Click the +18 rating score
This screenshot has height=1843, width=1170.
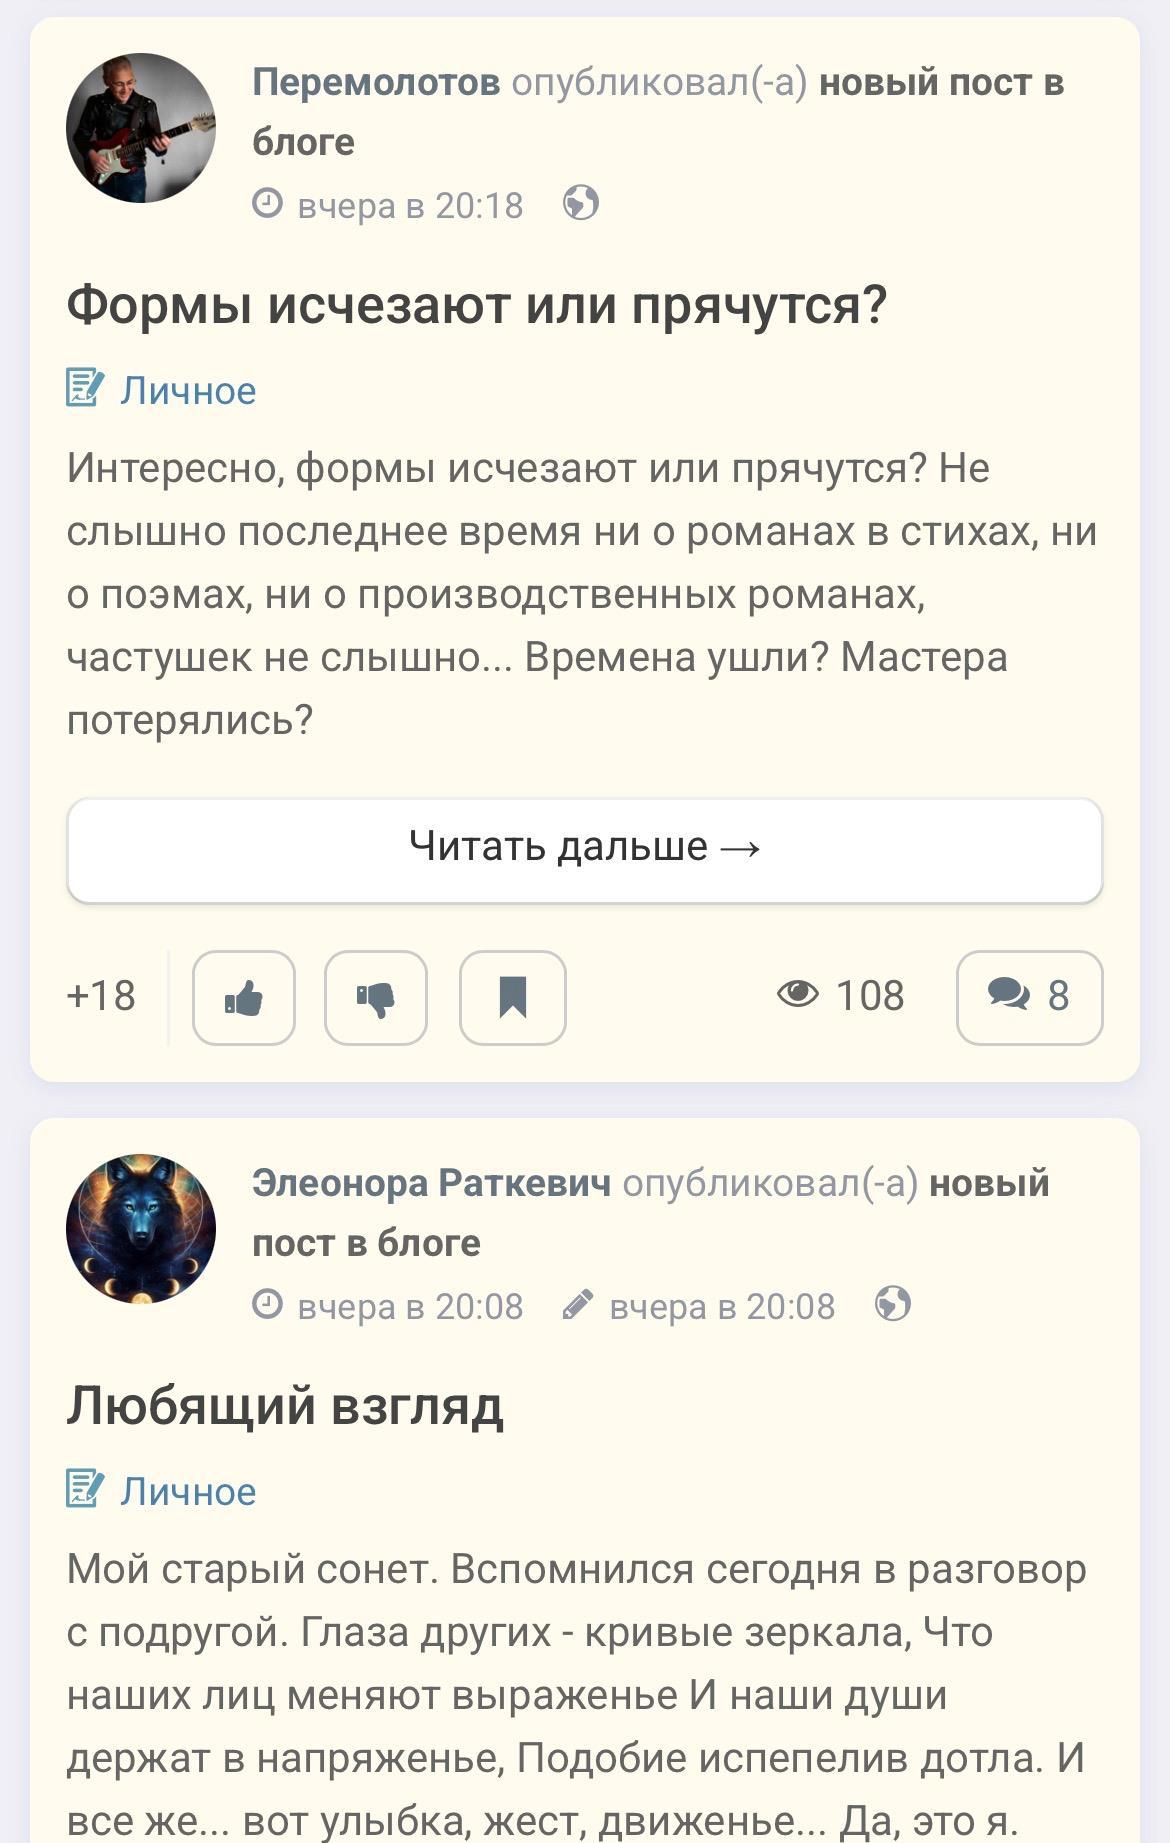[x=101, y=996]
